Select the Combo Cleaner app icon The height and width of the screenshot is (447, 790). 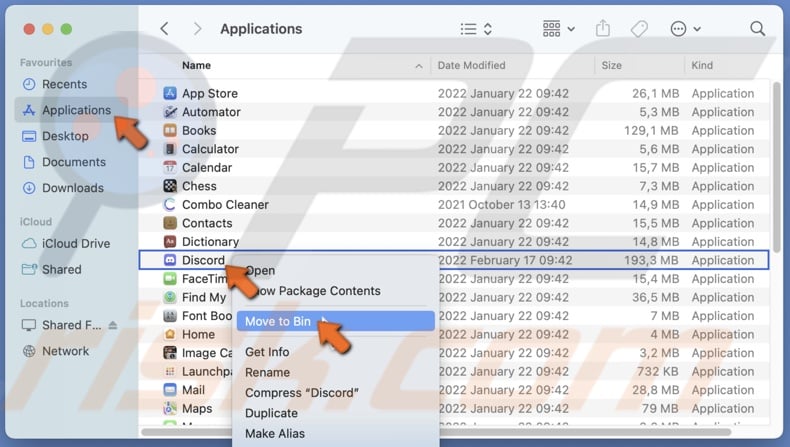point(170,205)
